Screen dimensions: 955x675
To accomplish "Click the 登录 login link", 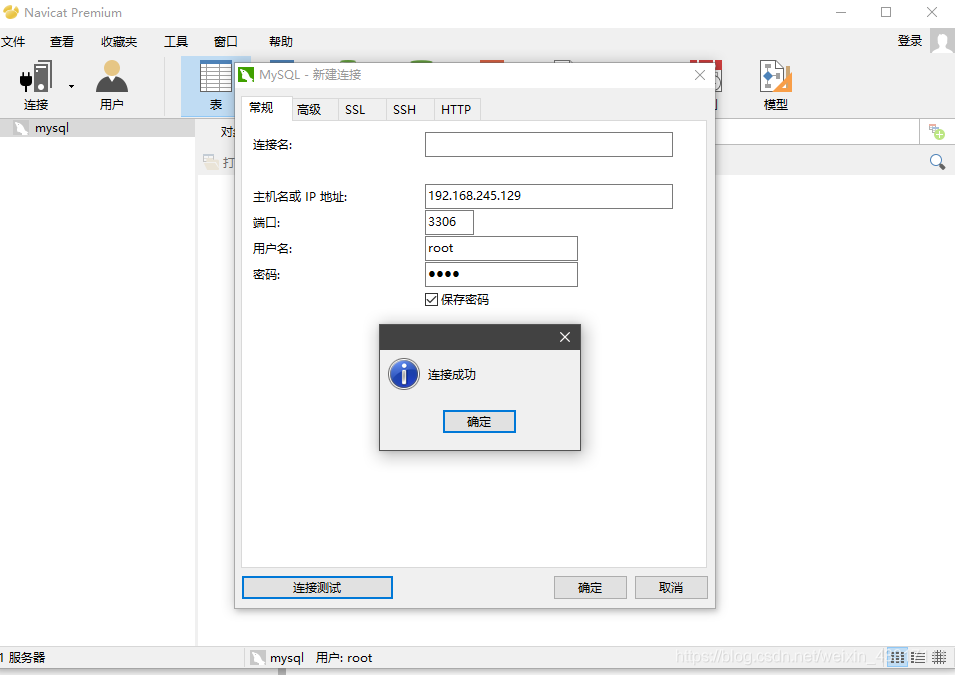I will click(910, 41).
